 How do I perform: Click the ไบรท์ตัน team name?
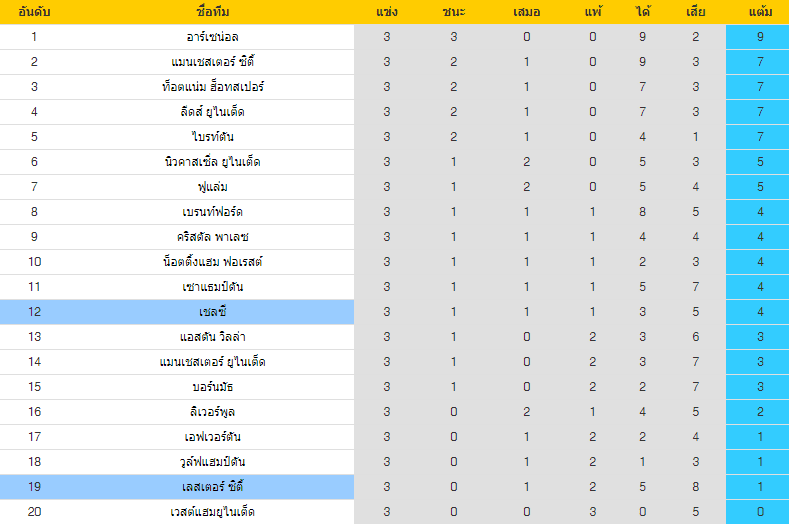212,137
